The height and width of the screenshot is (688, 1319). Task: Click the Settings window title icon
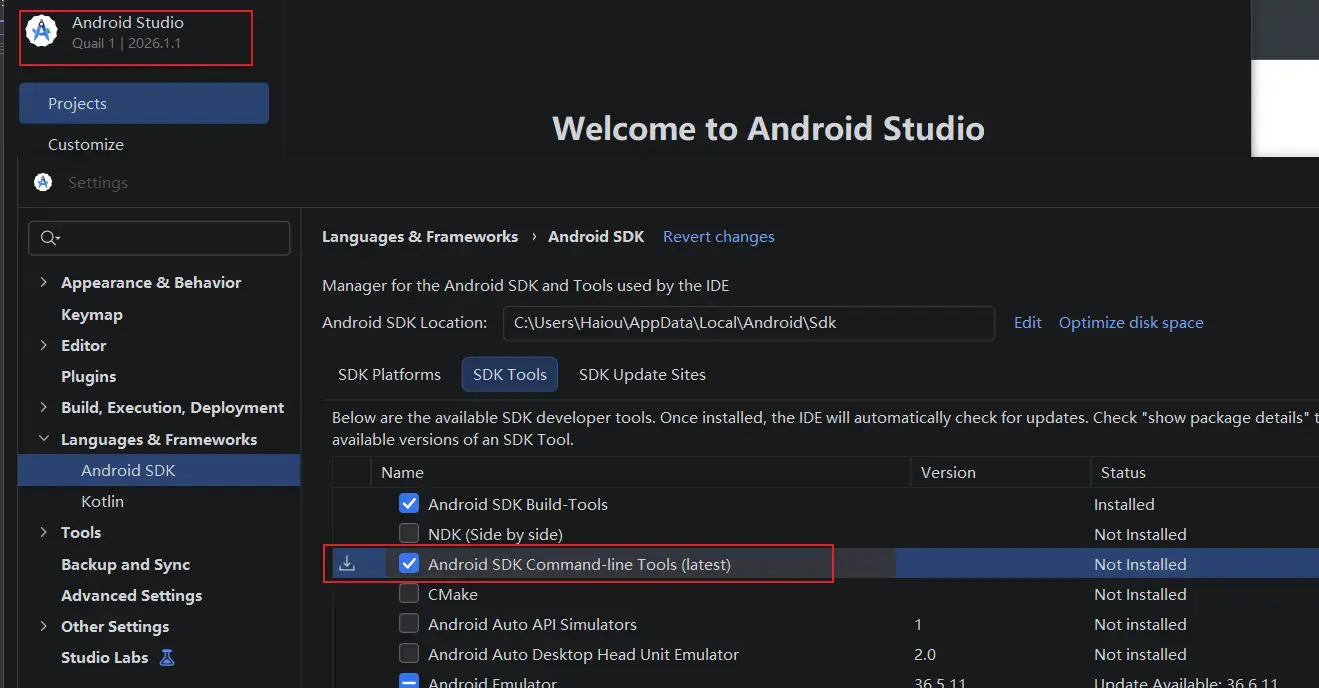43,182
